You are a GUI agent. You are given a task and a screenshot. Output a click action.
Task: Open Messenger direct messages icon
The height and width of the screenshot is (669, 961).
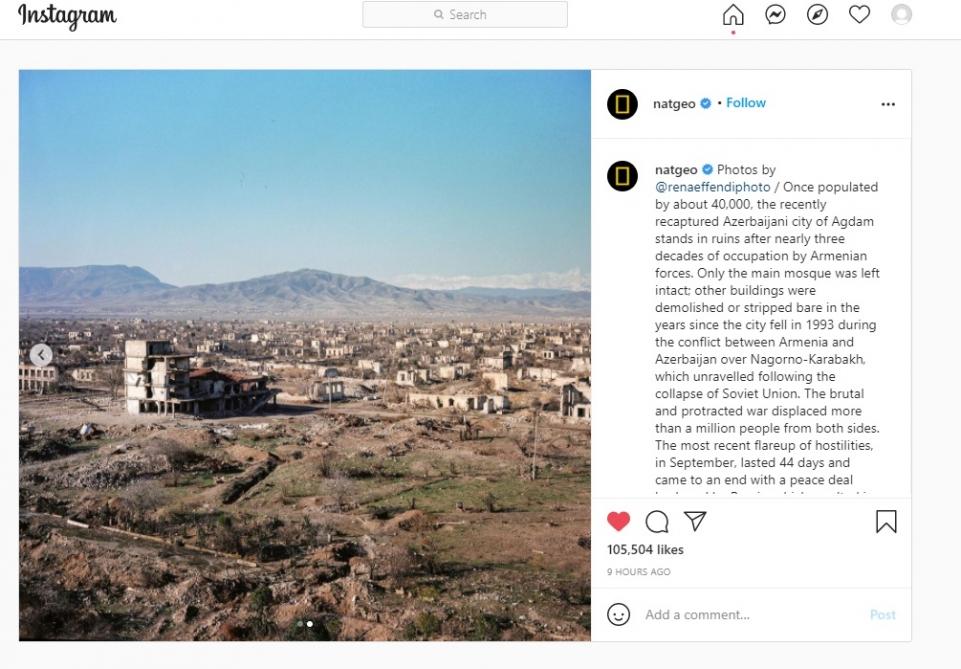(x=775, y=14)
